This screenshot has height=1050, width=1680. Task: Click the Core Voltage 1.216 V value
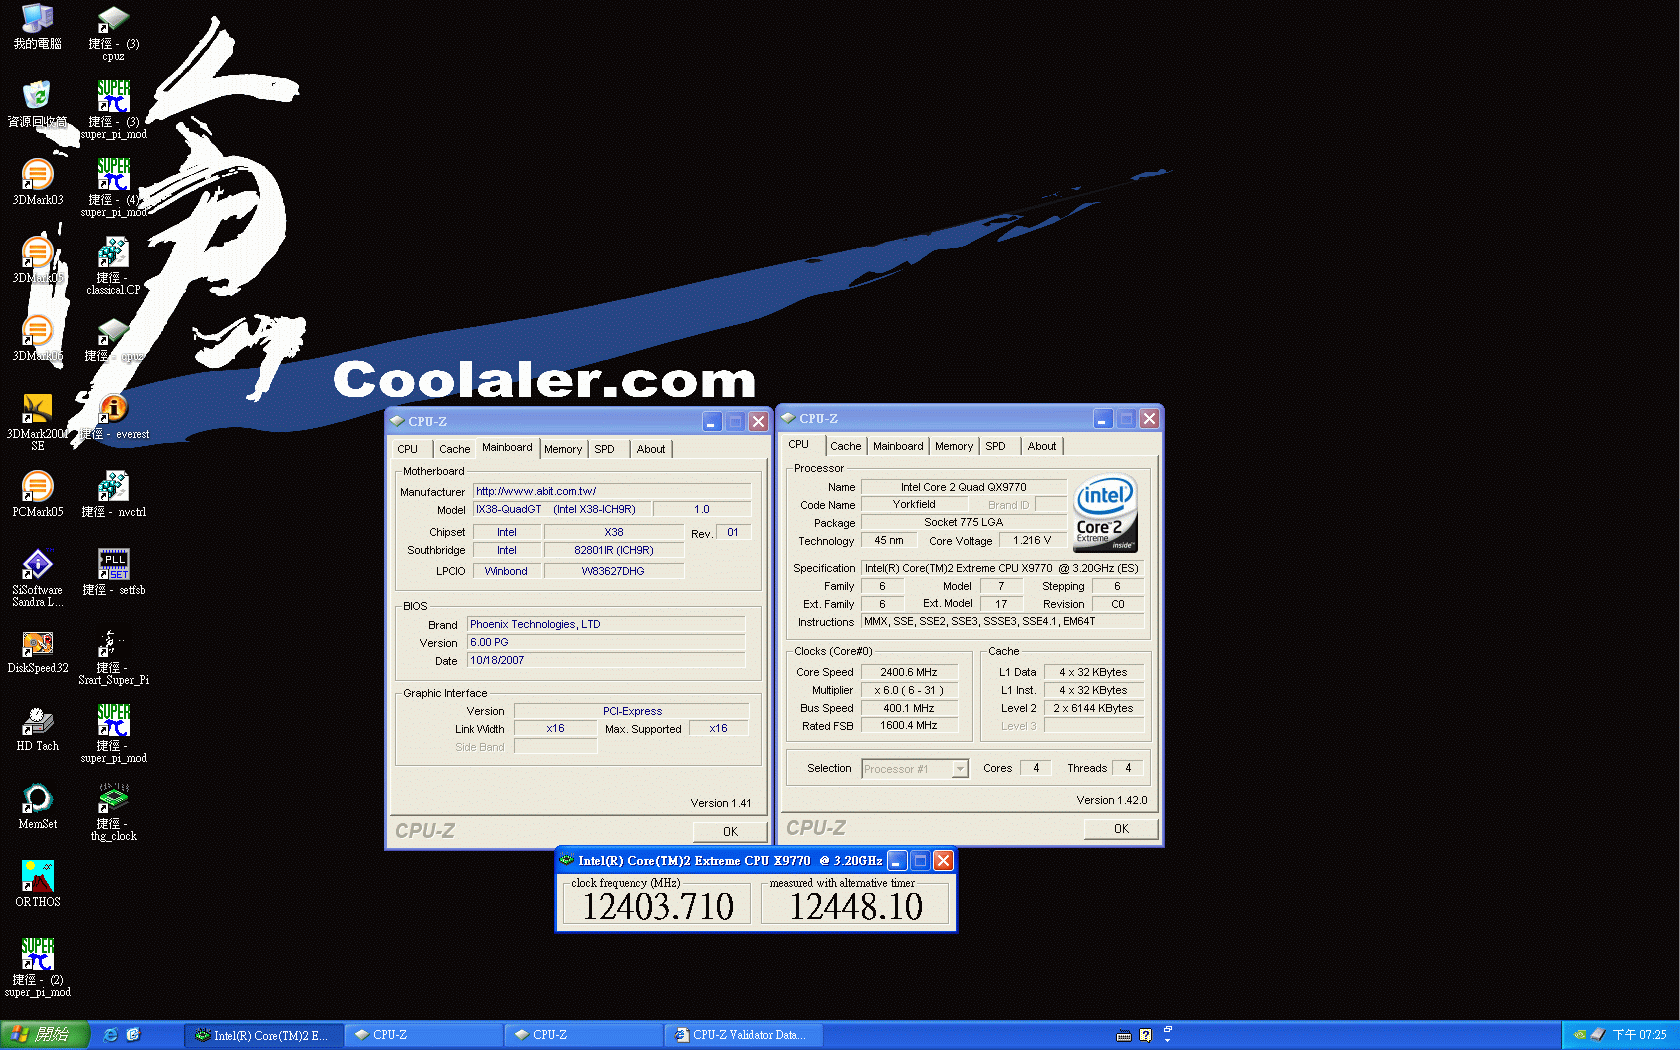[x=1033, y=540]
